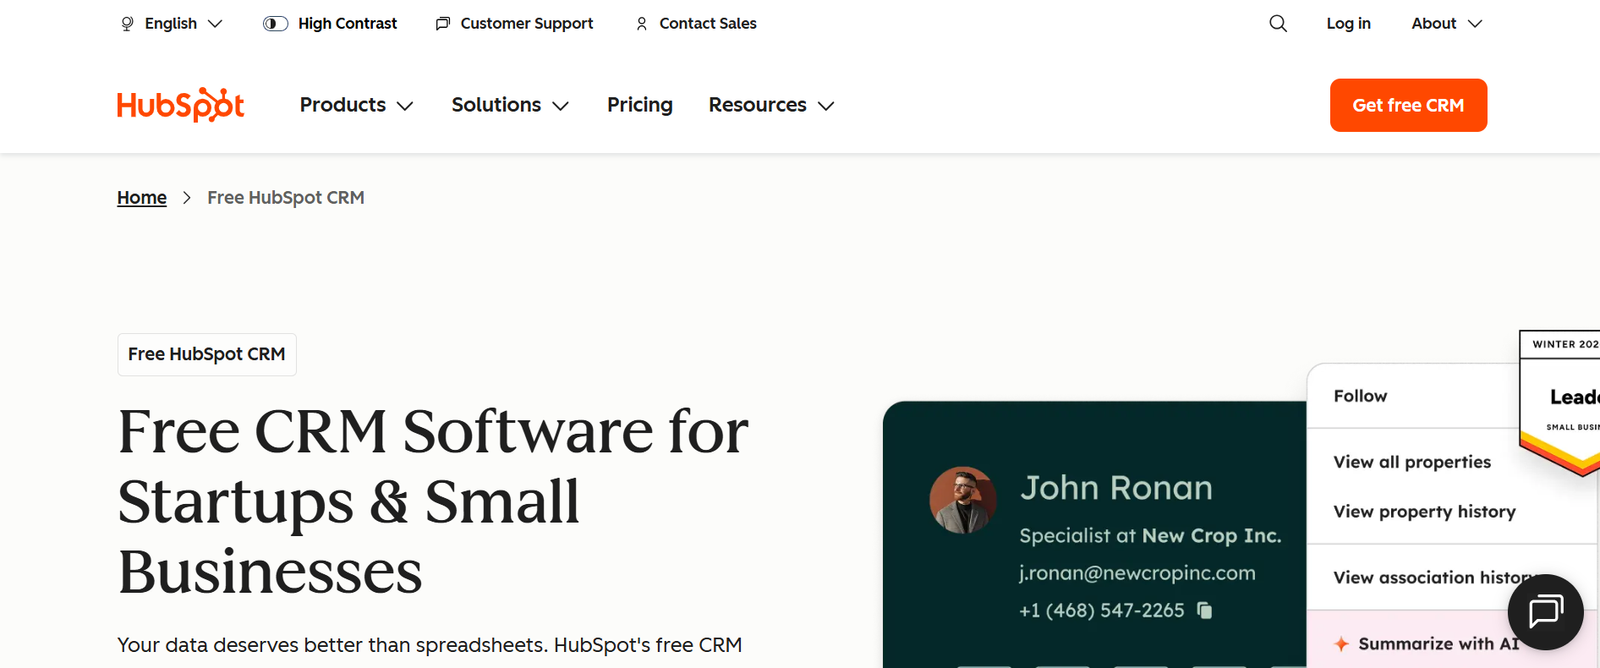The image size is (1600, 668).
Task: Expand the English language dropdown
Action: (184, 23)
